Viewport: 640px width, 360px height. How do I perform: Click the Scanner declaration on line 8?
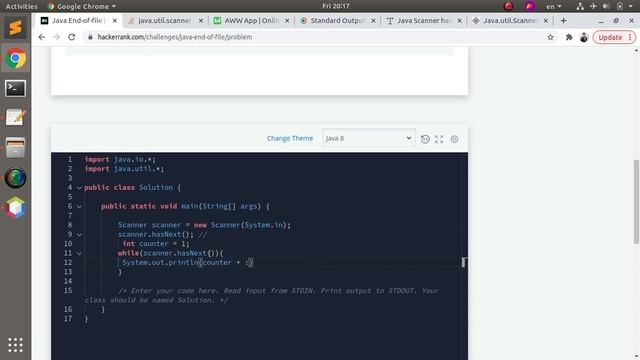pyautogui.click(x=204, y=225)
